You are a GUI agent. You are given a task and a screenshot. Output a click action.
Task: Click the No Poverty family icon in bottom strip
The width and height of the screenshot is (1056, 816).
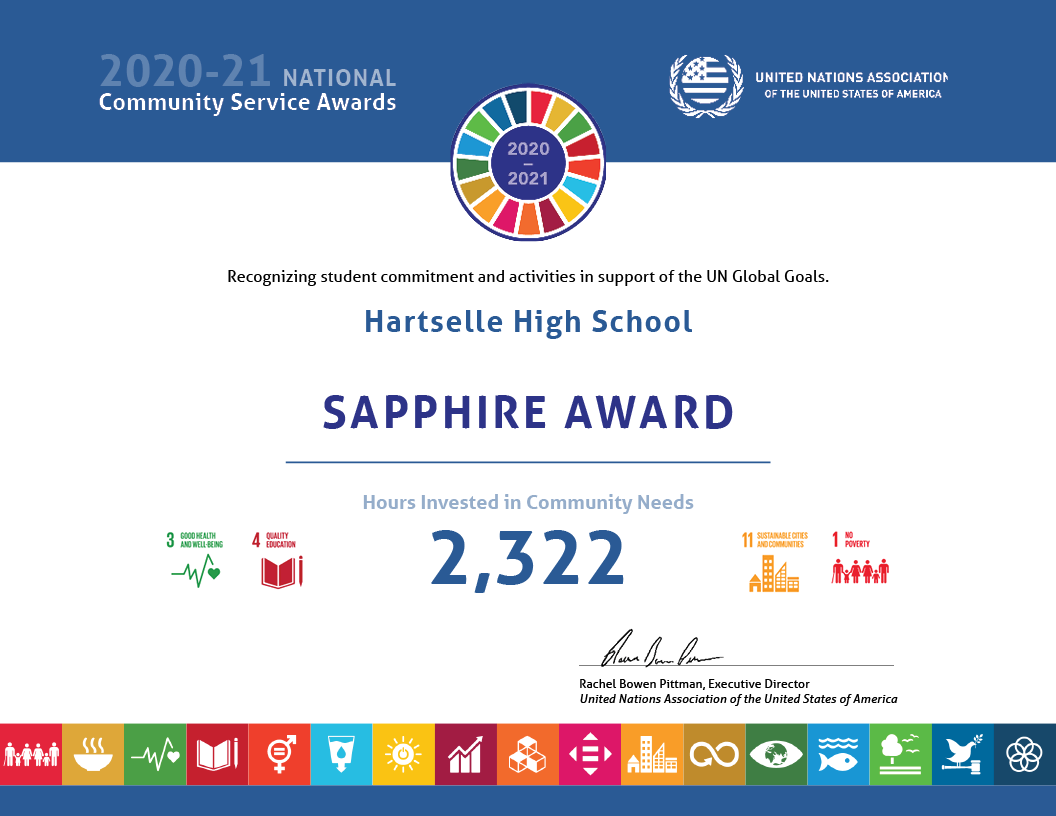pos(31,754)
